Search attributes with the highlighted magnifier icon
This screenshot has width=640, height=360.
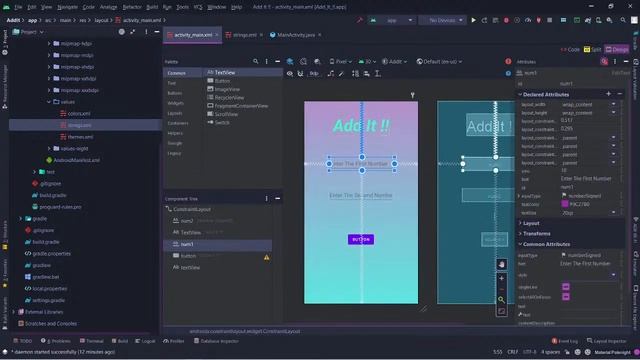pos(604,62)
